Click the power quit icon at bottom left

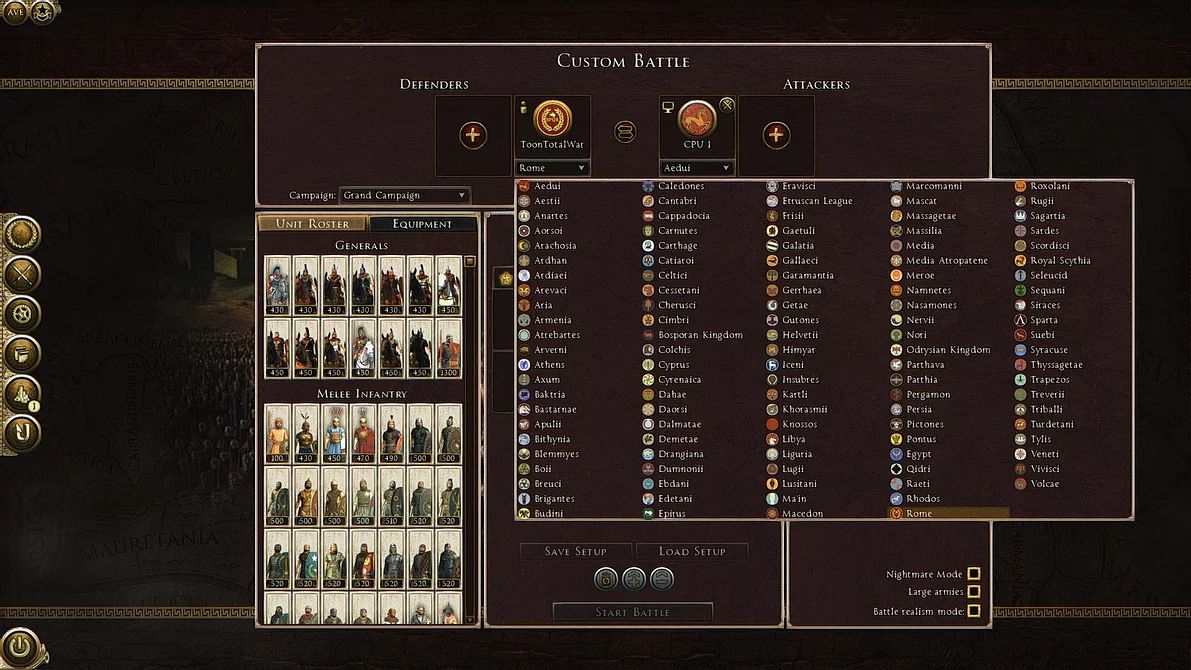(19, 645)
